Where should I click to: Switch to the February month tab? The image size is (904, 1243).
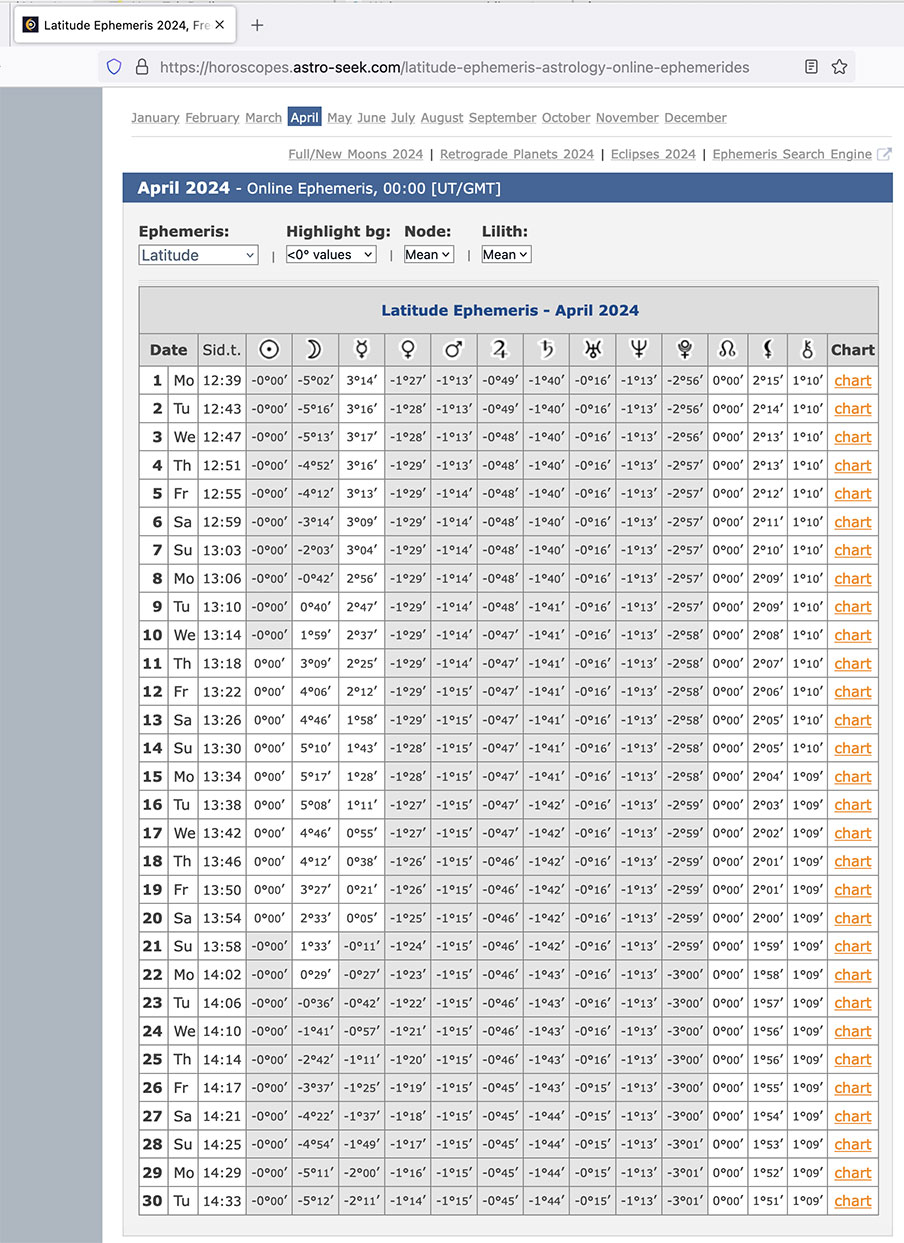click(212, 118)
